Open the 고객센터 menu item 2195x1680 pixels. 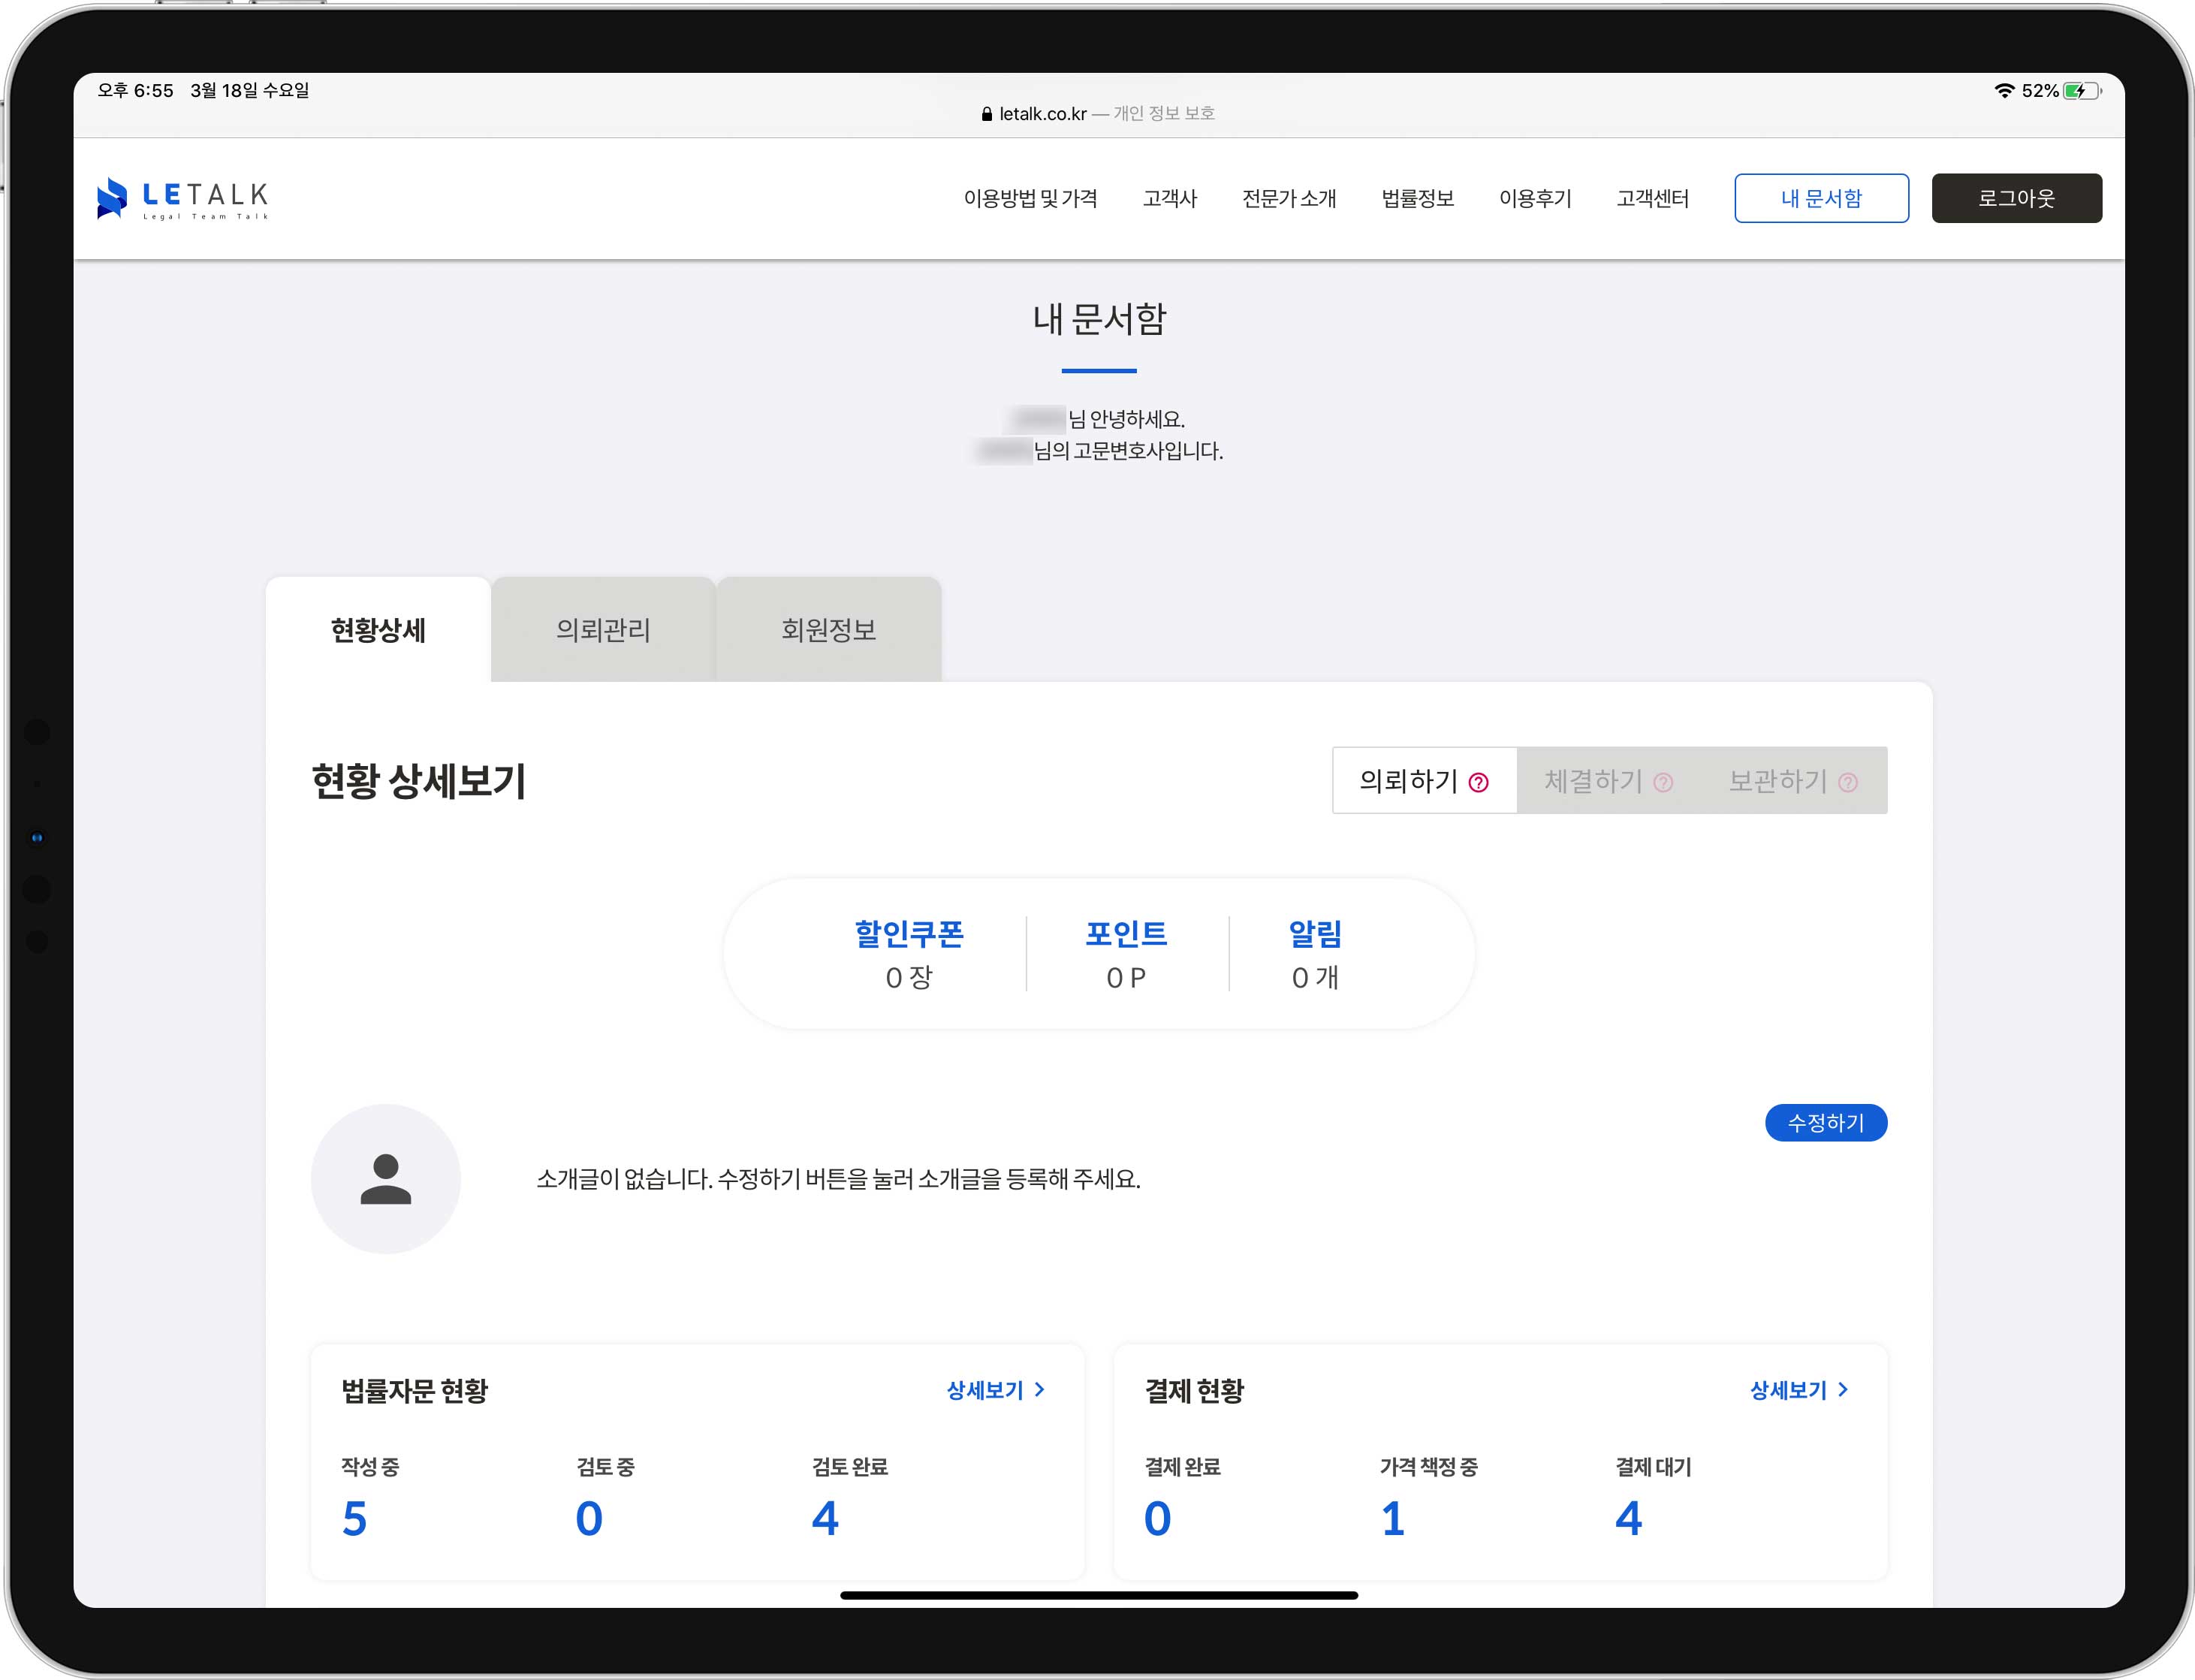pyautogui.click(x=1652, y=198)
